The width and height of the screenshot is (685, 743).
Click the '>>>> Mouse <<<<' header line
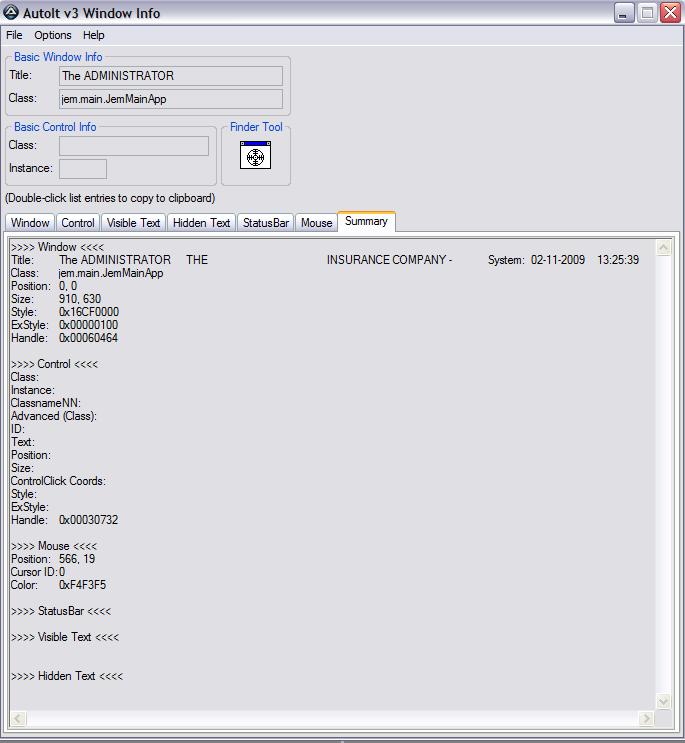[x=54, y=546]
